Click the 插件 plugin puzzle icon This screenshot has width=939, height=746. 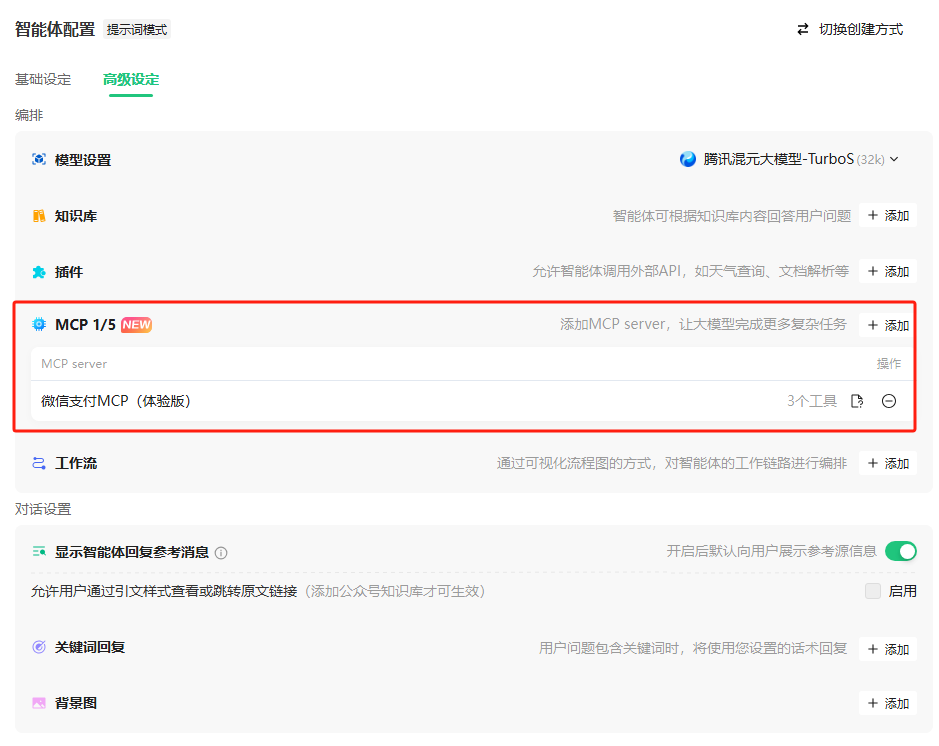coord(38,271)
